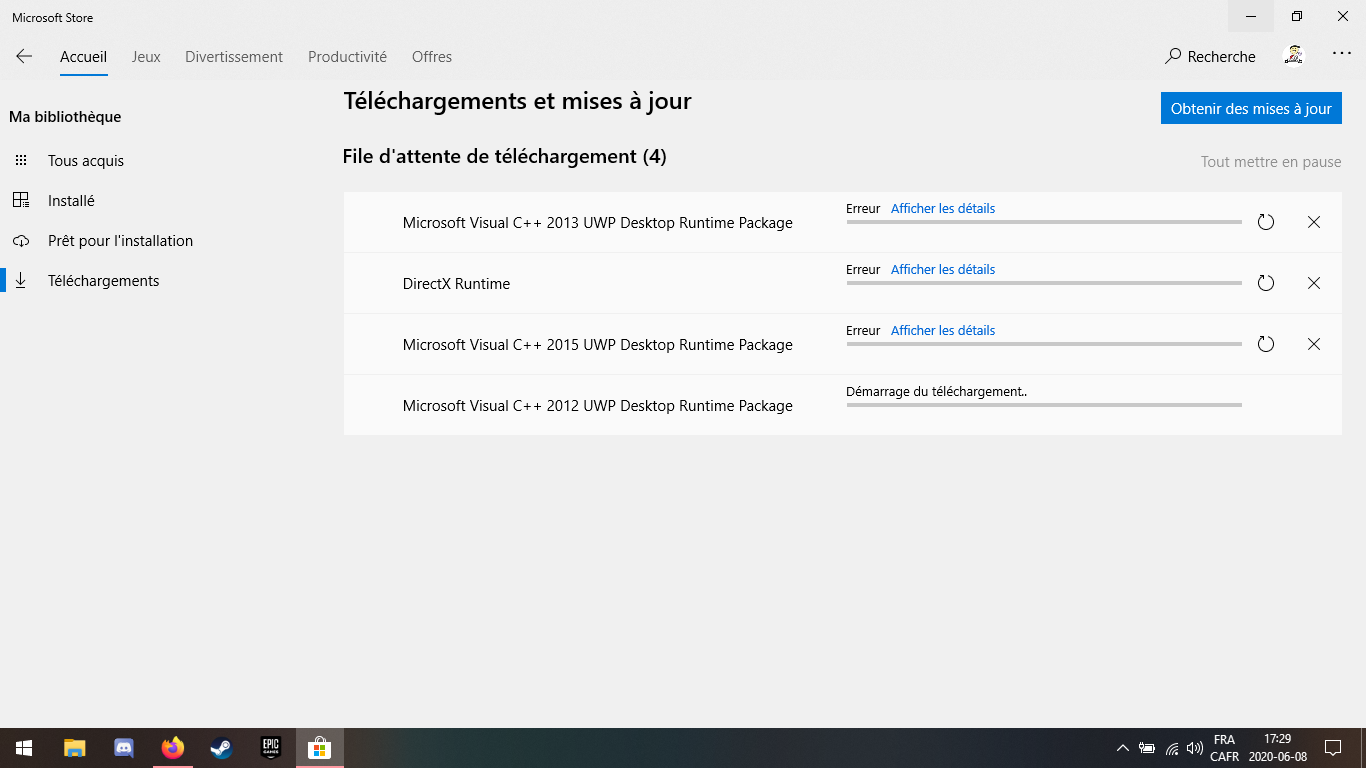Cancel the DirectX Runtime download
Screen dimensions: 1366x768
point(1314,283)
